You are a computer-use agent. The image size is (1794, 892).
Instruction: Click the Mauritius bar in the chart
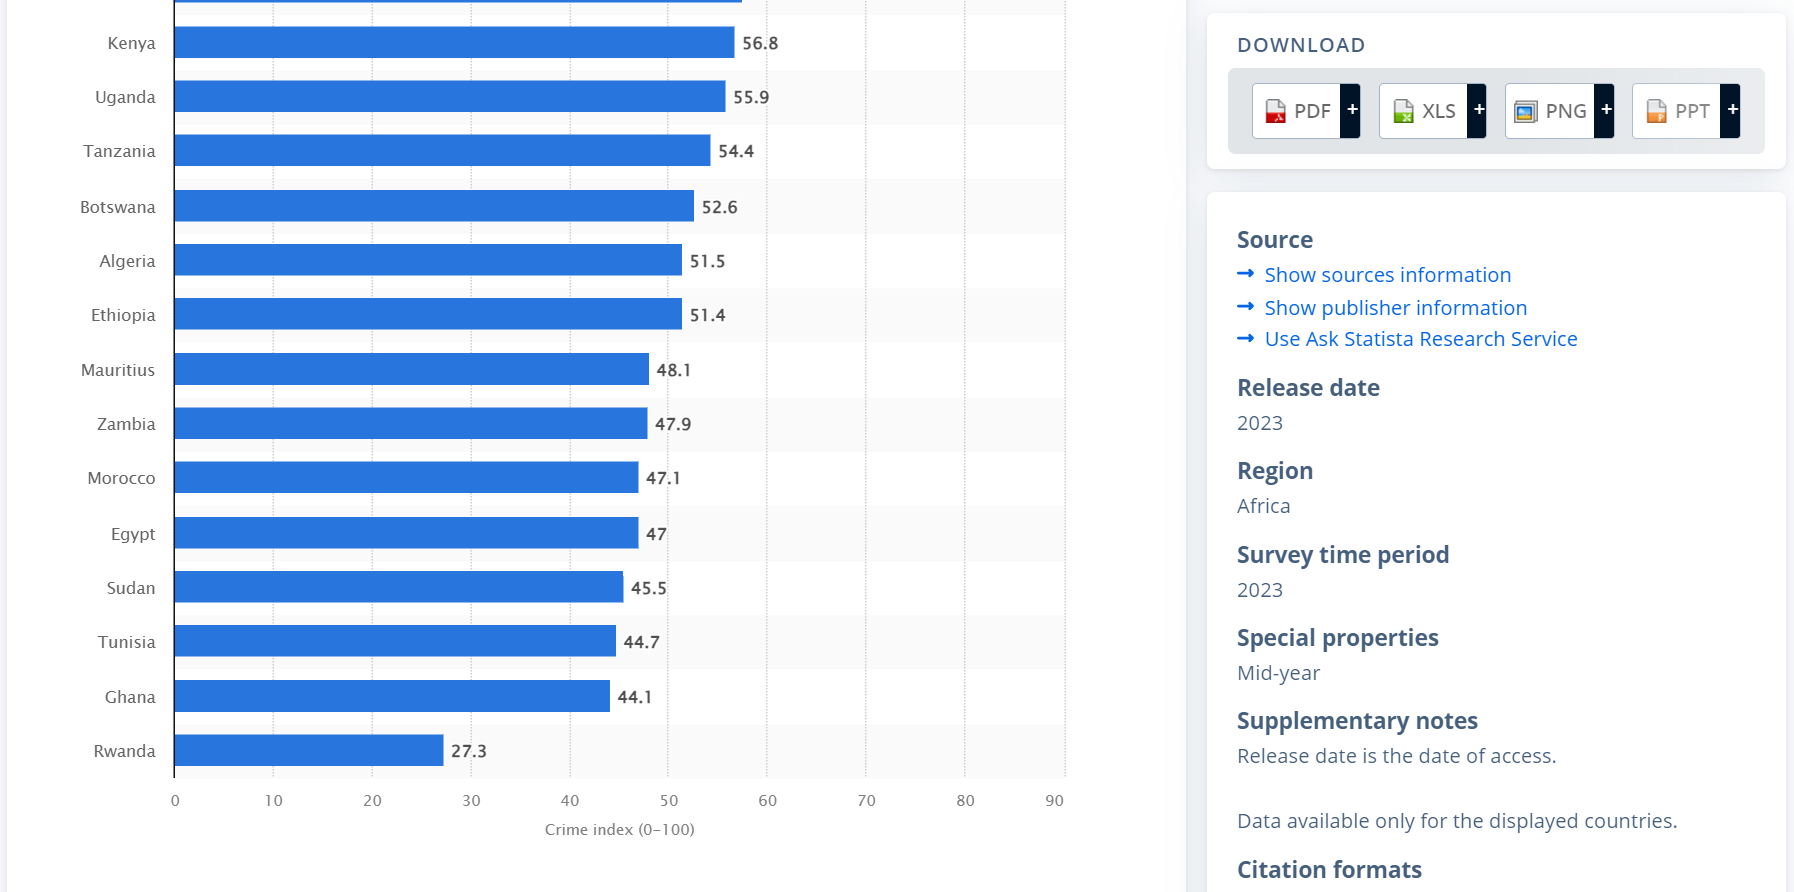click(411, 369)
